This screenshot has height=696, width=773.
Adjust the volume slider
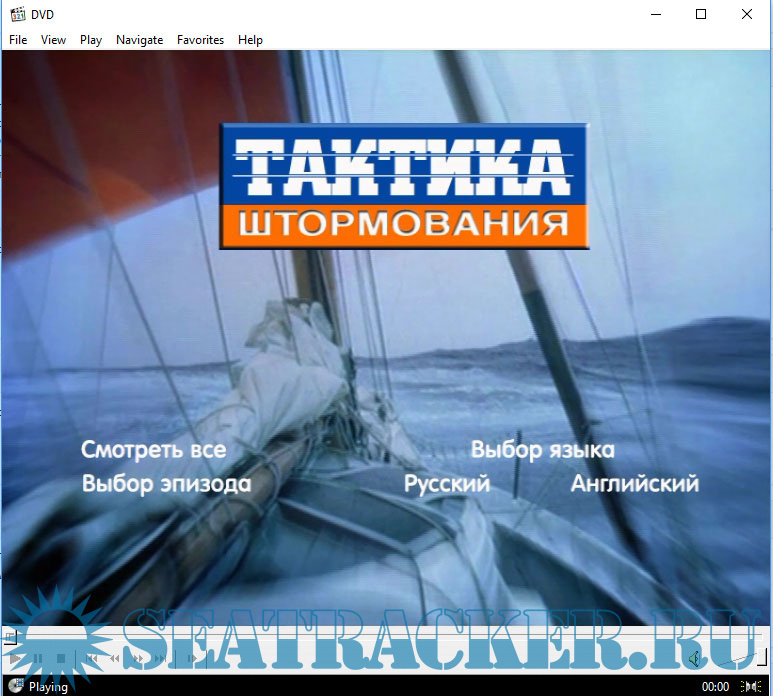coord(733,659)
